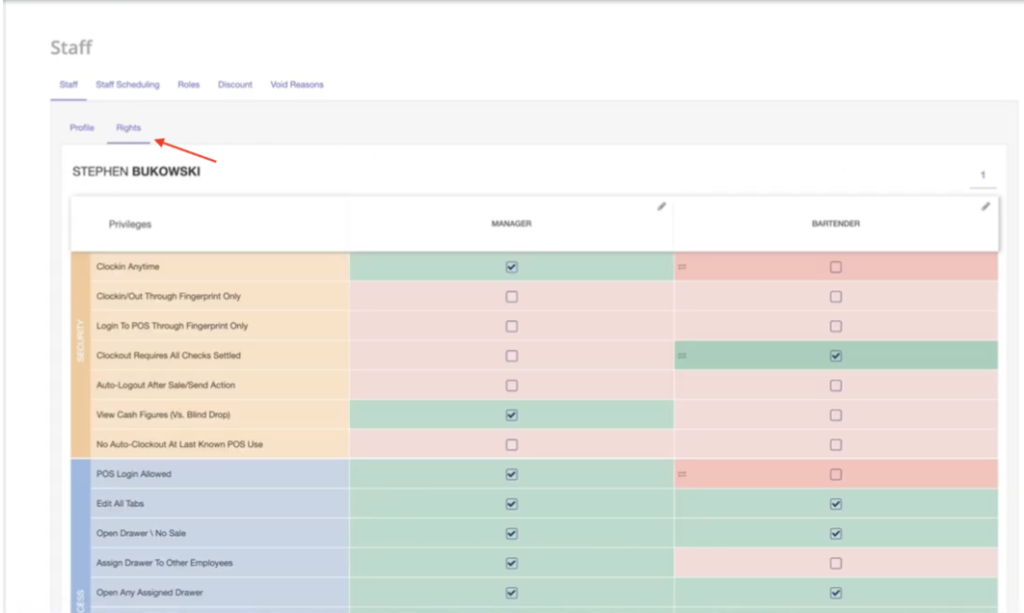Open the Roles tab
The height and width of the screenshot is (613, 1024).
[188, 85]
